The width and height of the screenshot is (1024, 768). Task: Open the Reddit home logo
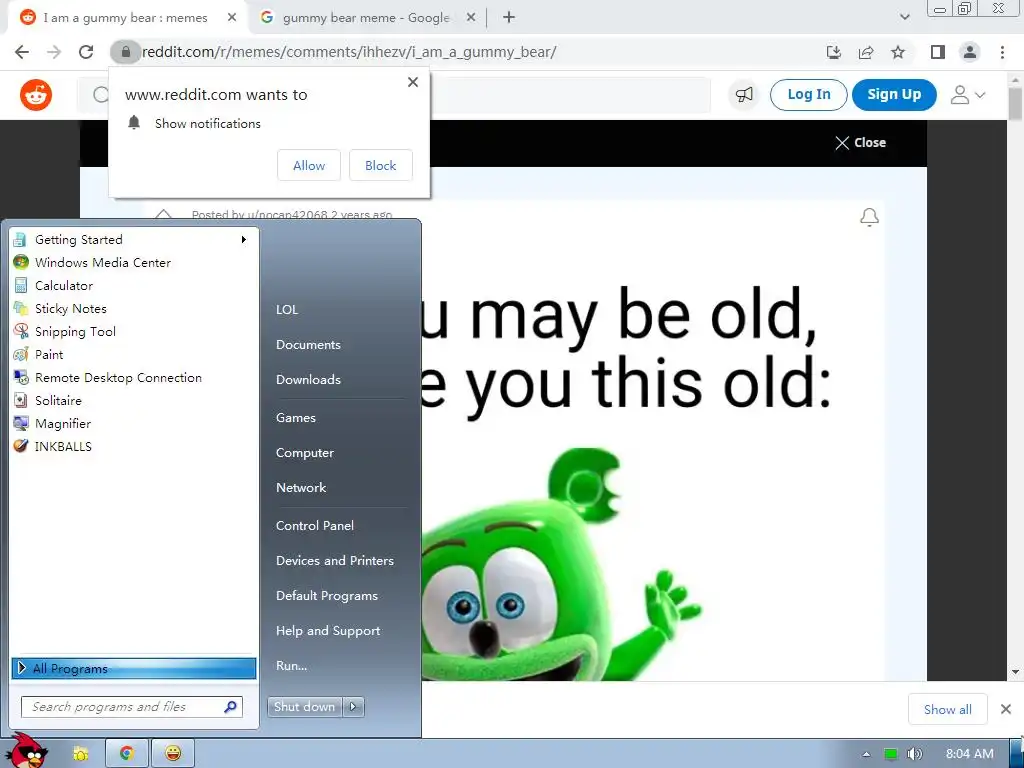(36, 95)
